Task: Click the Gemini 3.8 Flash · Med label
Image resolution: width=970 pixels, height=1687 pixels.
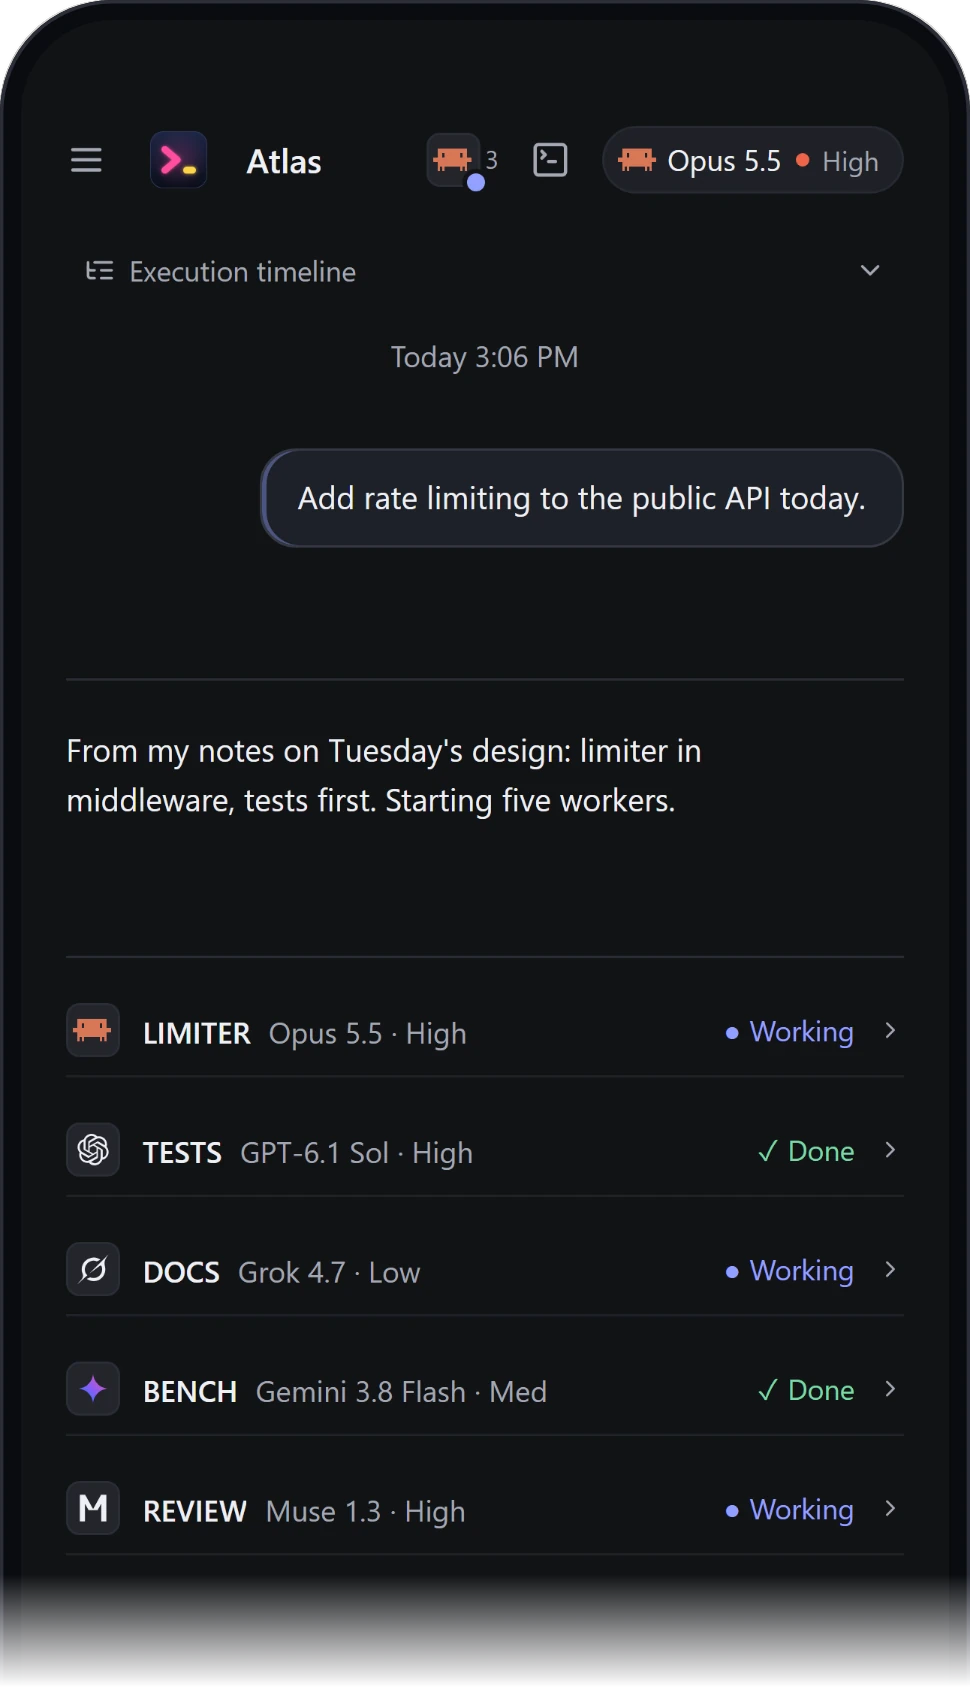Action: click(401, 1392)
